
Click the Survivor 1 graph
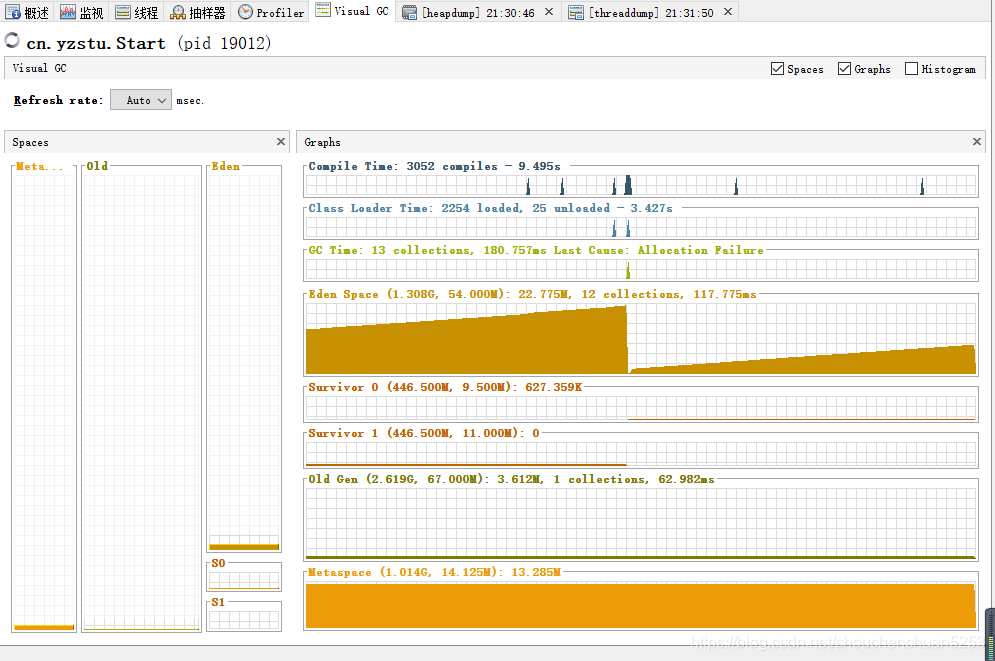[641, 454]
